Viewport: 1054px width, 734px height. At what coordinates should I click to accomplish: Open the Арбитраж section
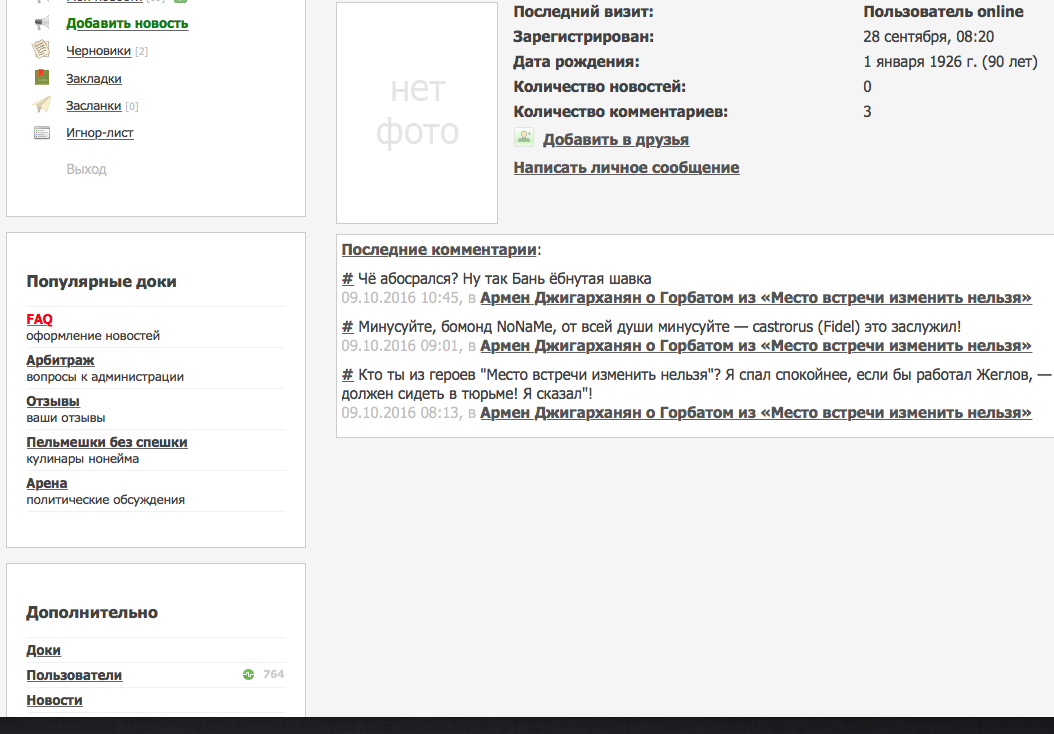tap(60, 360)
